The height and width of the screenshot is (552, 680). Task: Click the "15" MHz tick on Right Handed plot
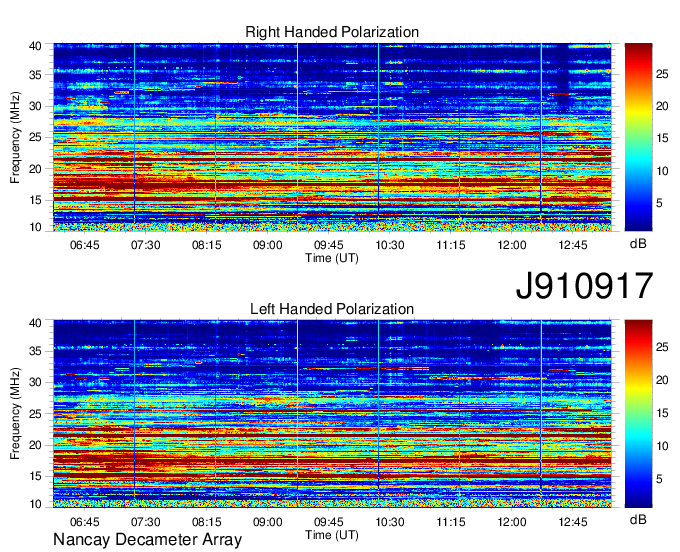[x=35, y=200]
